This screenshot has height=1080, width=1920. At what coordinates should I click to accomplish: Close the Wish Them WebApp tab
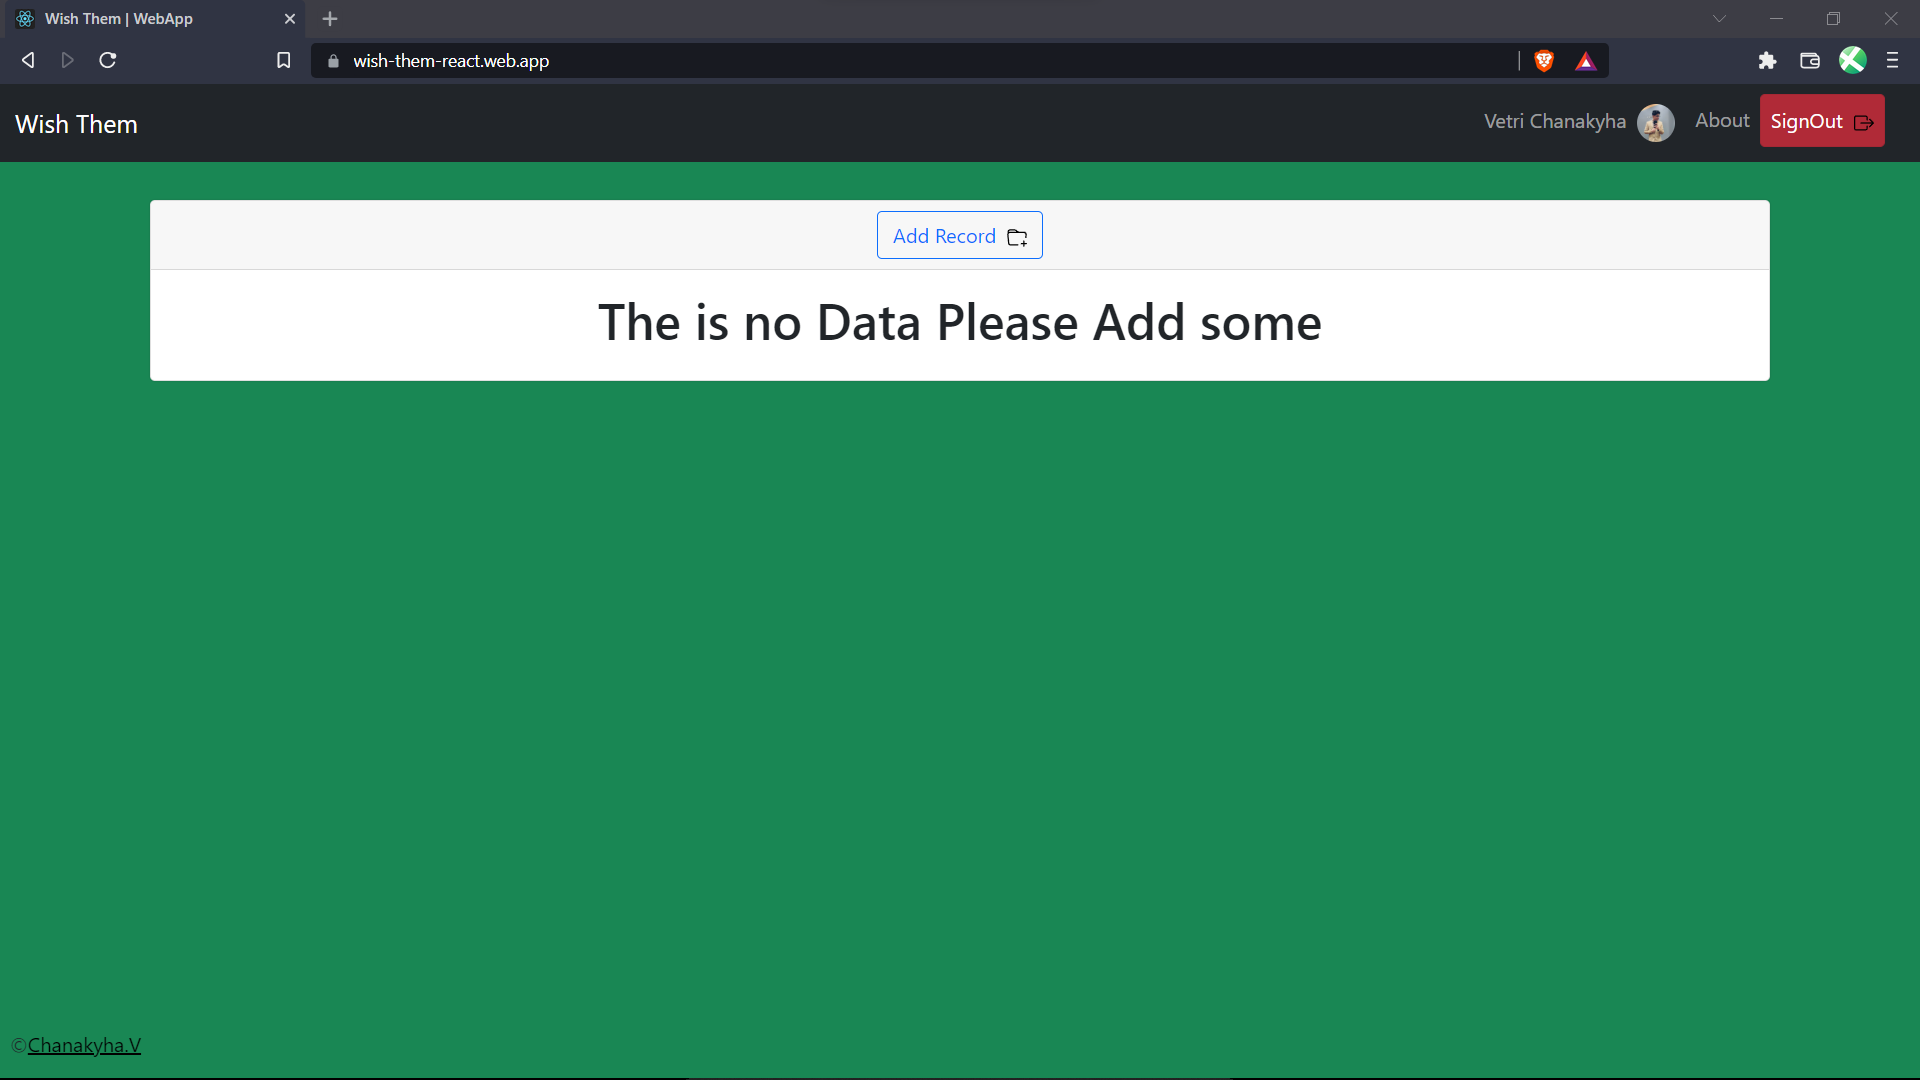(x=290, y=19)
